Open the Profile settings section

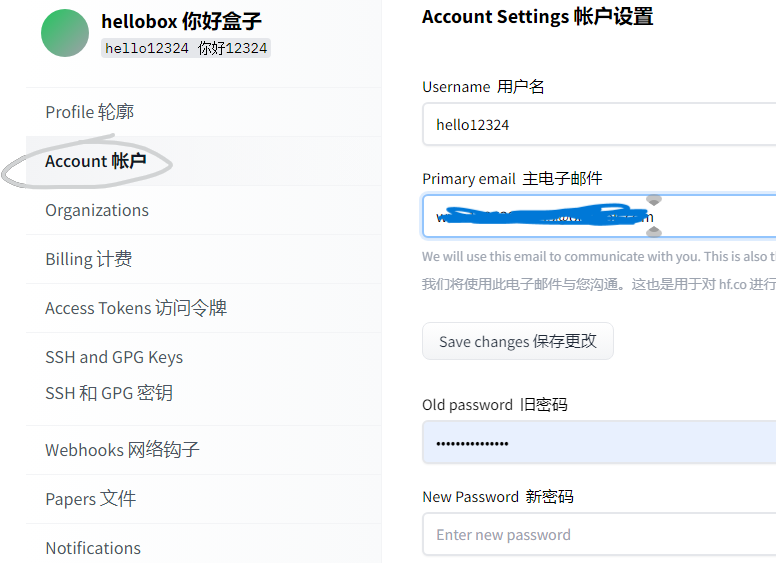tap(89, 112)
